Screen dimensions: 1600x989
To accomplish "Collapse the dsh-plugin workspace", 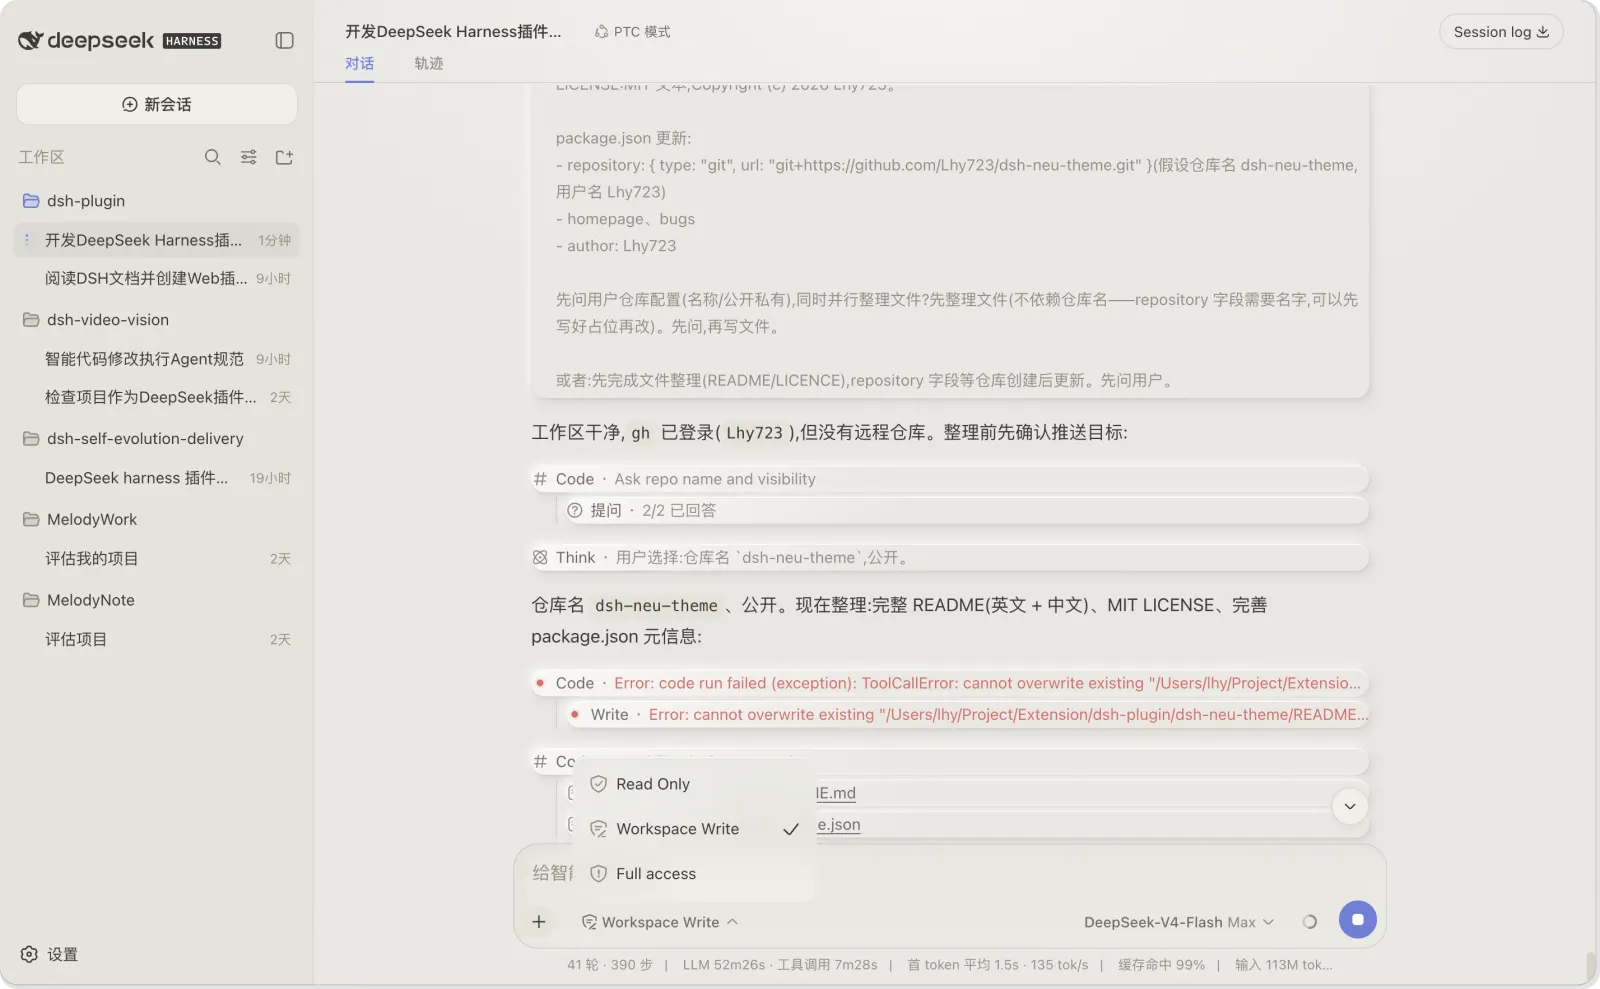I will (x=157, y=201).
